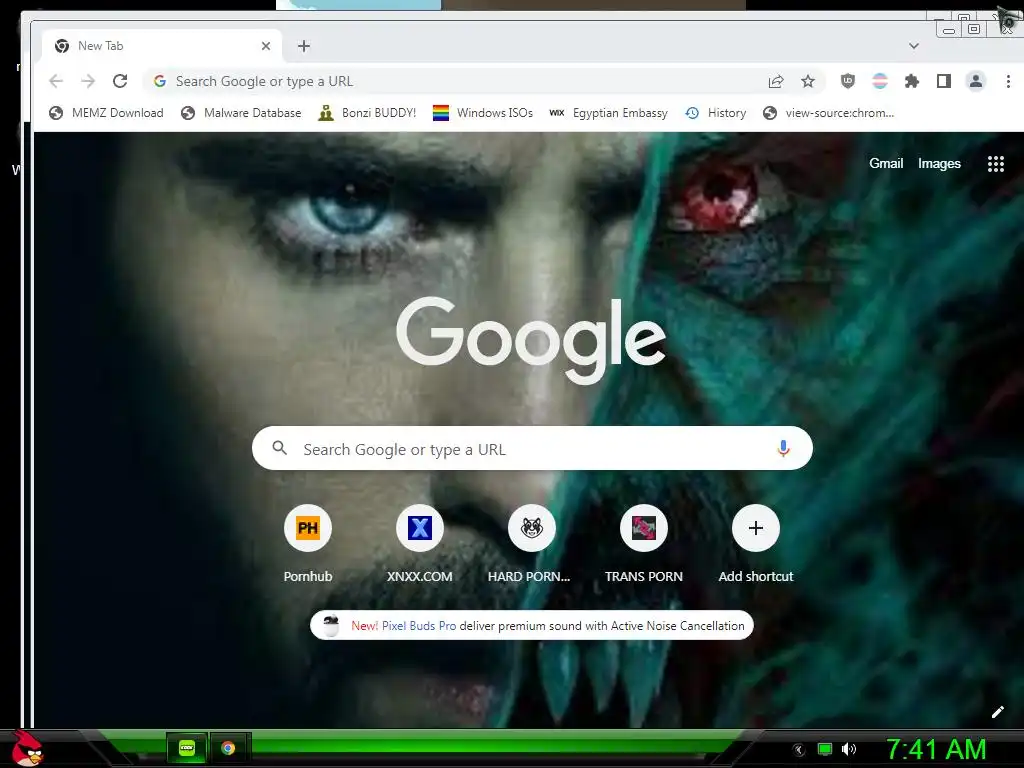Select the New Tab tab
The image size is (1024, 768).
tap(162, 46)
